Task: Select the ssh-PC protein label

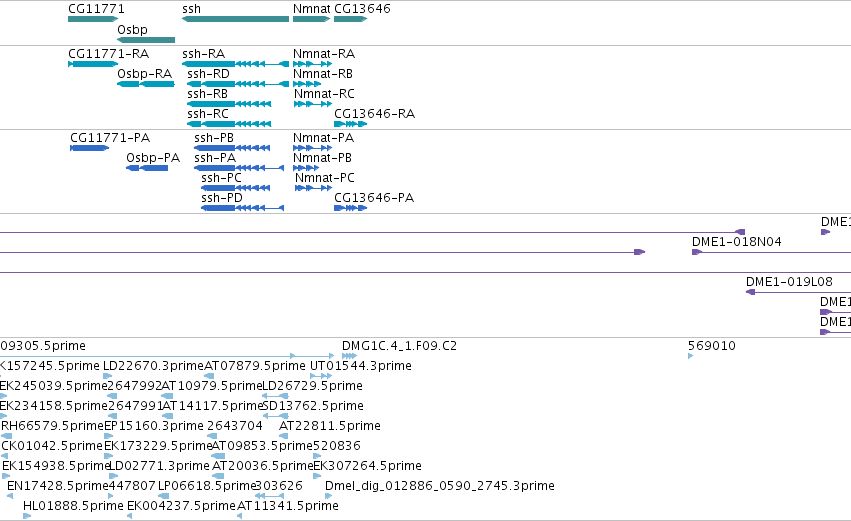Action: click(221, 178)
